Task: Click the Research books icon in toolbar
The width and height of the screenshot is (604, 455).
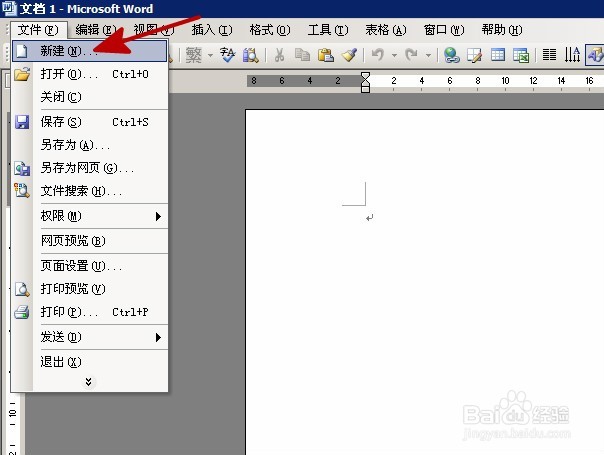Action: pos(250,55)
